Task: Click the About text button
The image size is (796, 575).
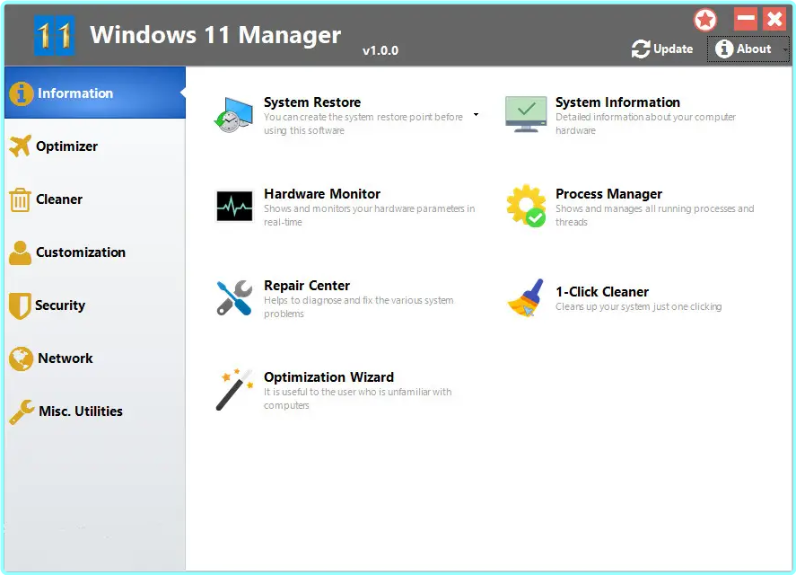Action: point(753,49)
